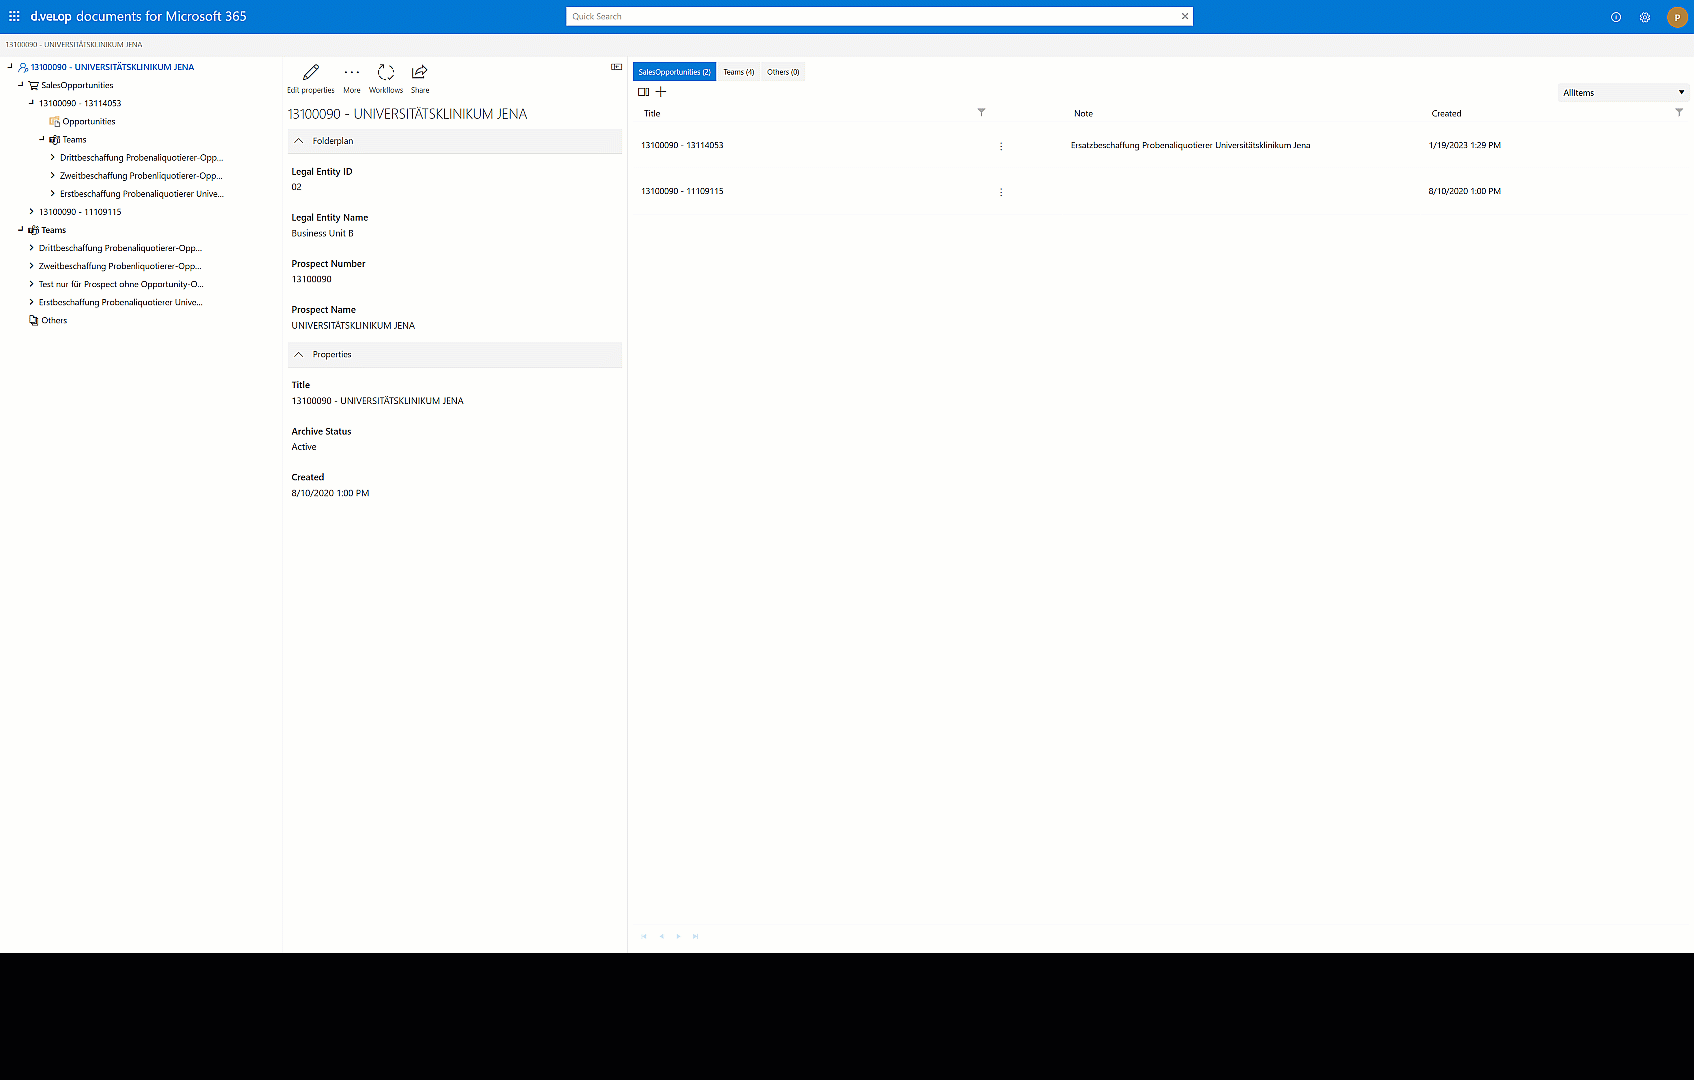Toggle the details pane view icon
The width and height of the screenshot is (1694, 1080).
click(644, 92)
